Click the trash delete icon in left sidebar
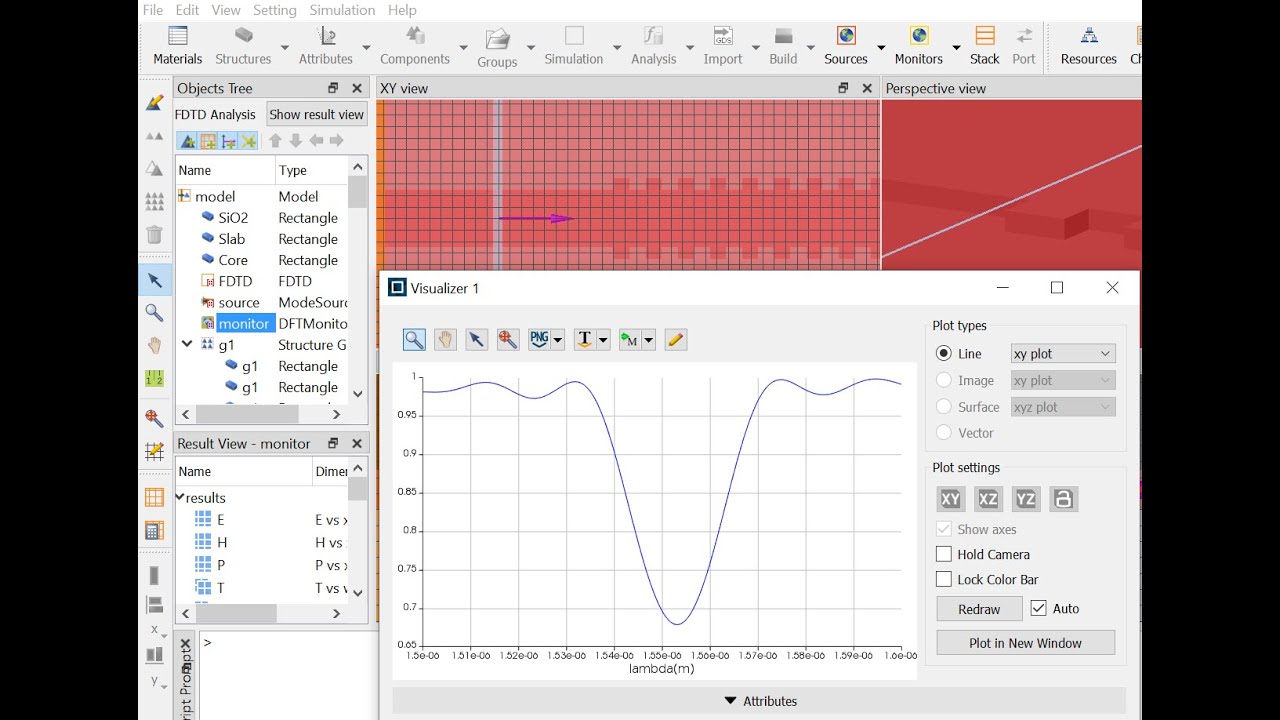This screenshot has width=1280, height=720. (x=154, y=235)
